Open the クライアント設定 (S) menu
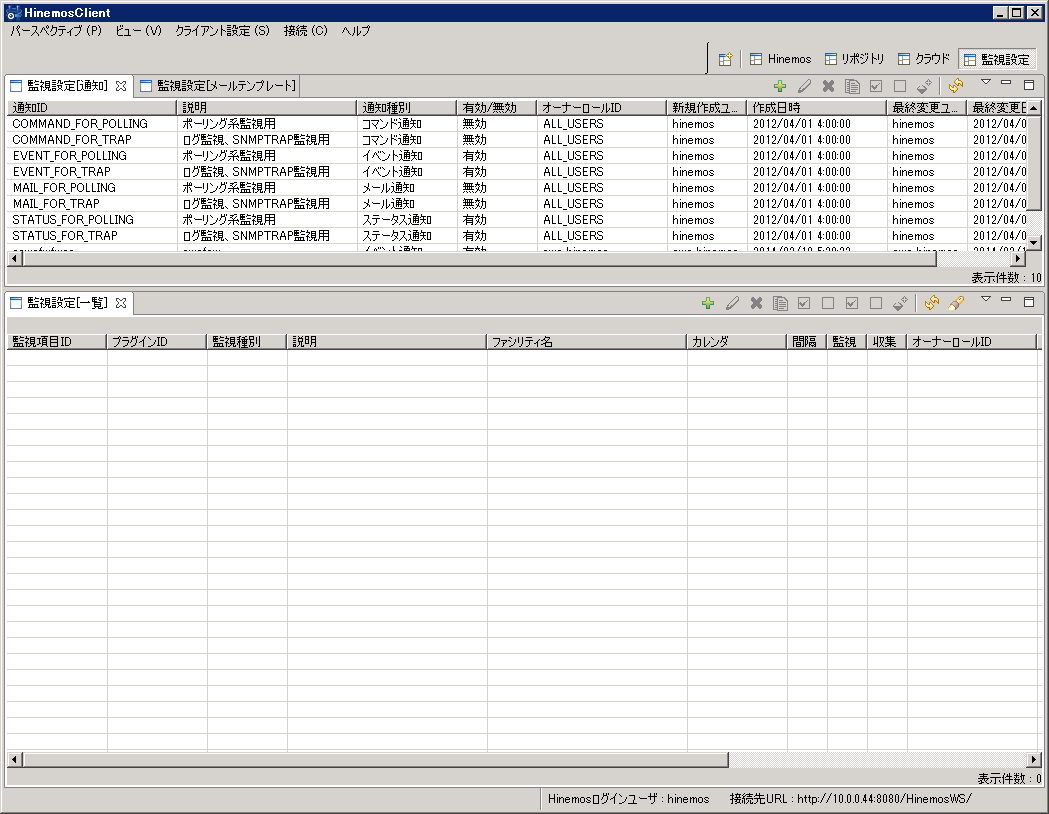 click(222, 31)
